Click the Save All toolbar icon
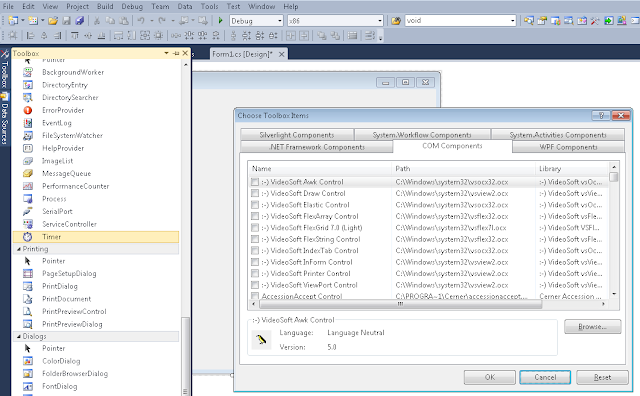The image size is (640, 396). pyautogui.click(x=80, y=20)
